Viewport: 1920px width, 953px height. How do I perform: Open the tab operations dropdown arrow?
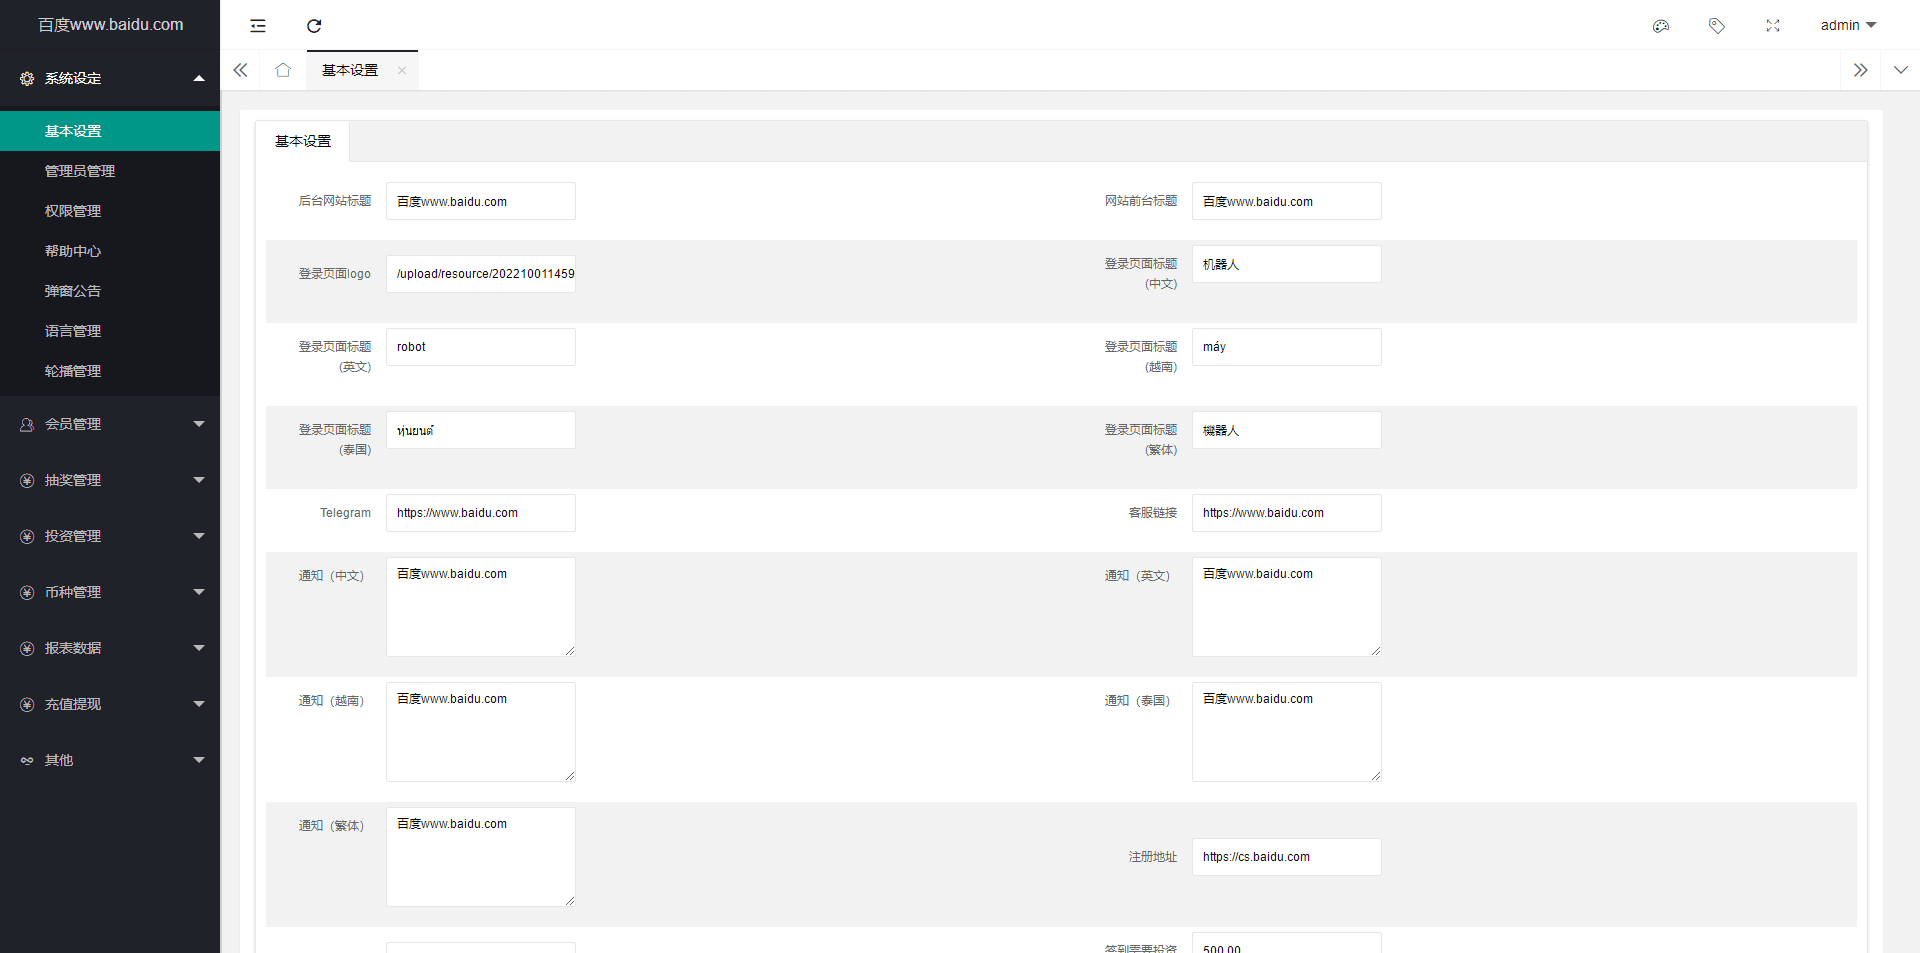pos(1900,70)
